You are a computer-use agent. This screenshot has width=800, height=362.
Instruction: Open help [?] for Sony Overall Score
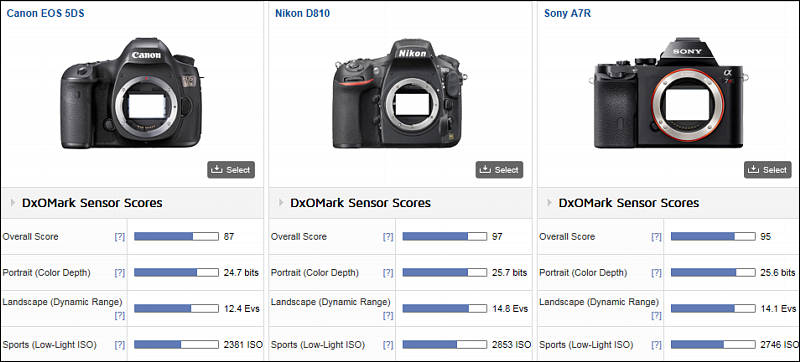point(656,237)
